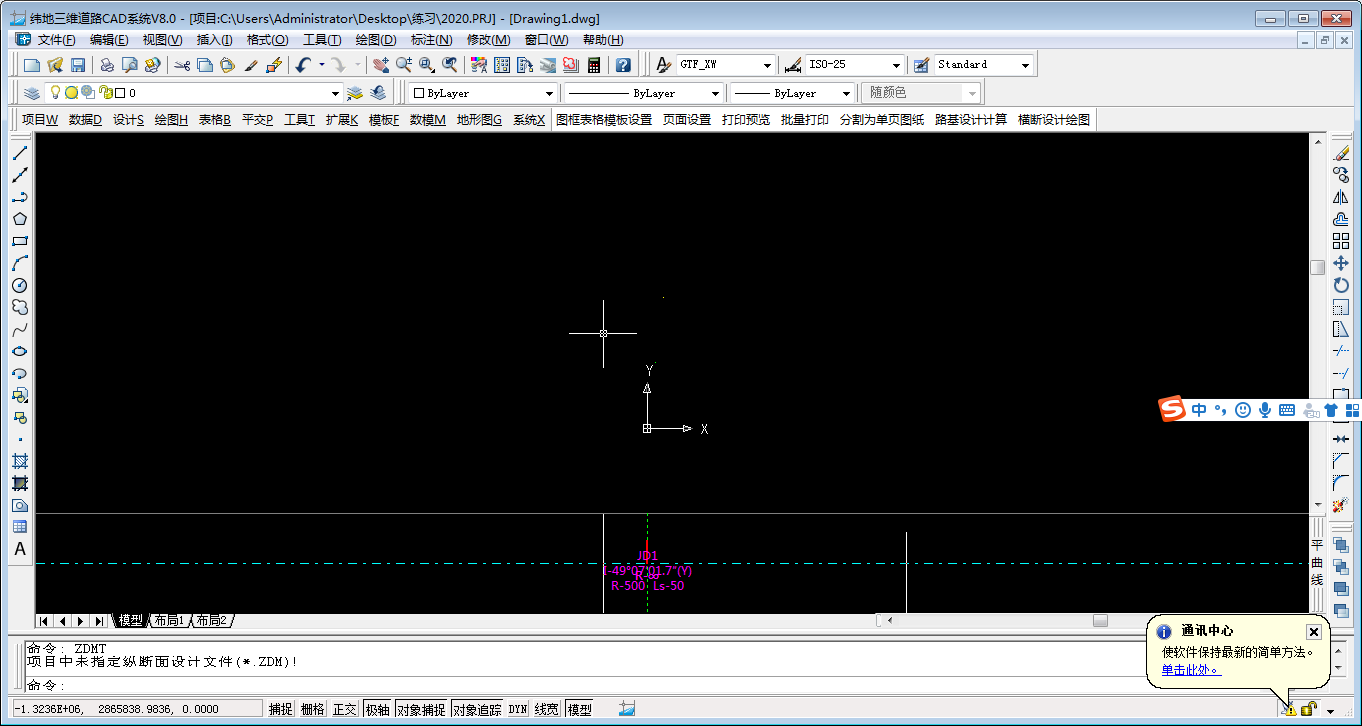Viewport: 1362px width, 726px height.
Task: Open the ByLayer color dropdown
Action: point(549,93)
